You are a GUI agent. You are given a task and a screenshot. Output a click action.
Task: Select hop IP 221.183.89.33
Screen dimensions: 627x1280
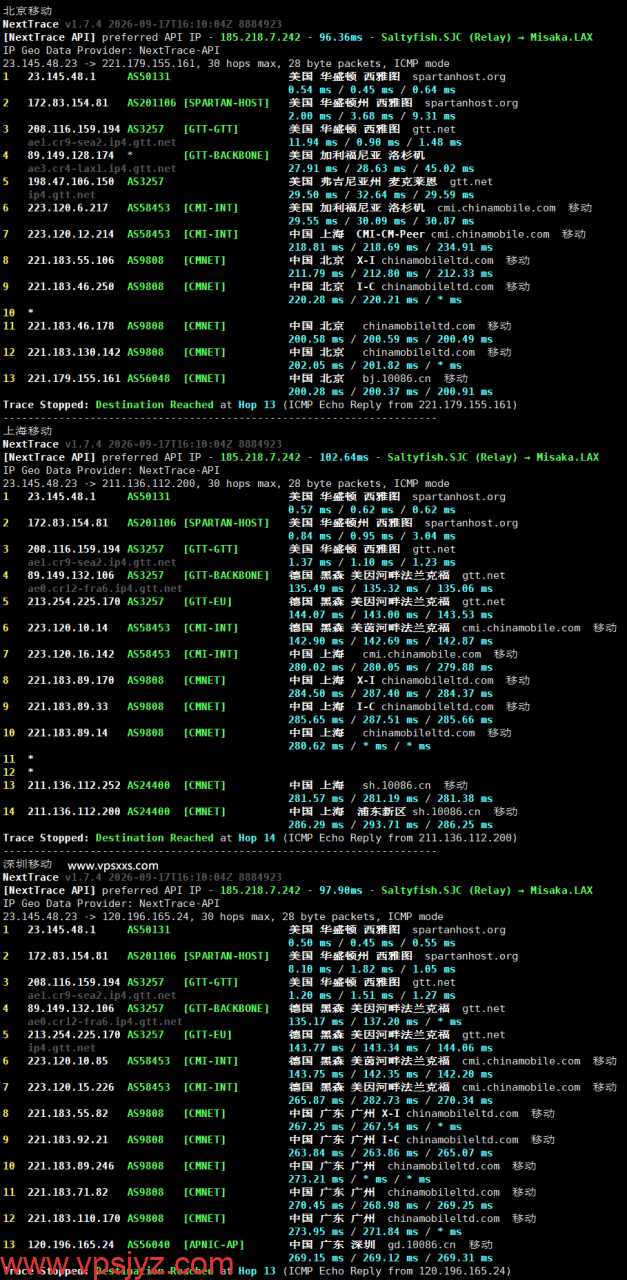click(x=68, y=706)
